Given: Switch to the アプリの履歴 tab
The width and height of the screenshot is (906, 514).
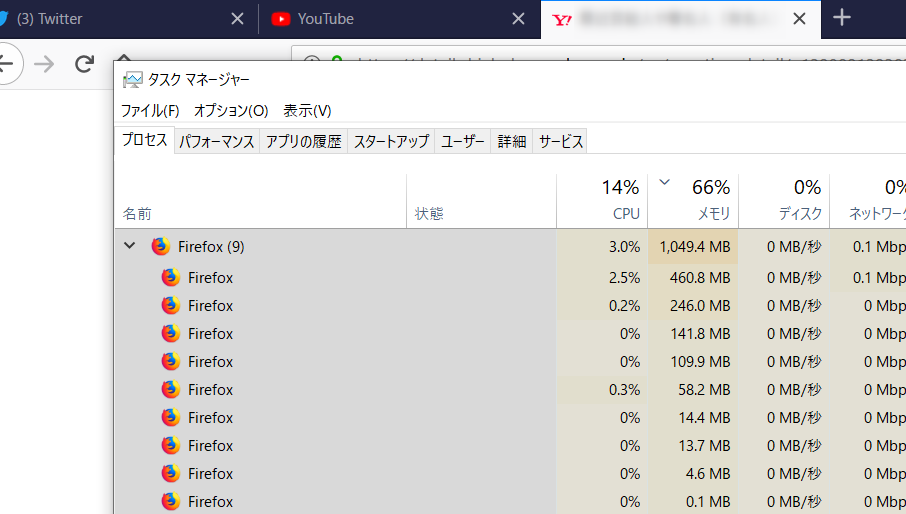Looking at the screenshot, I should 303,141.
